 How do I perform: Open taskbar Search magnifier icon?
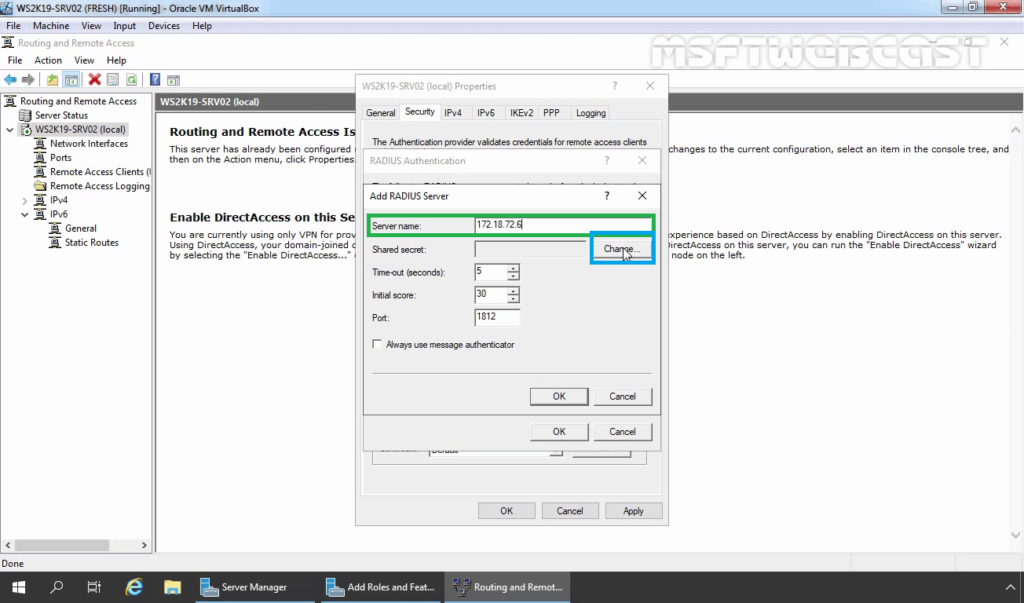click(57, 587)
